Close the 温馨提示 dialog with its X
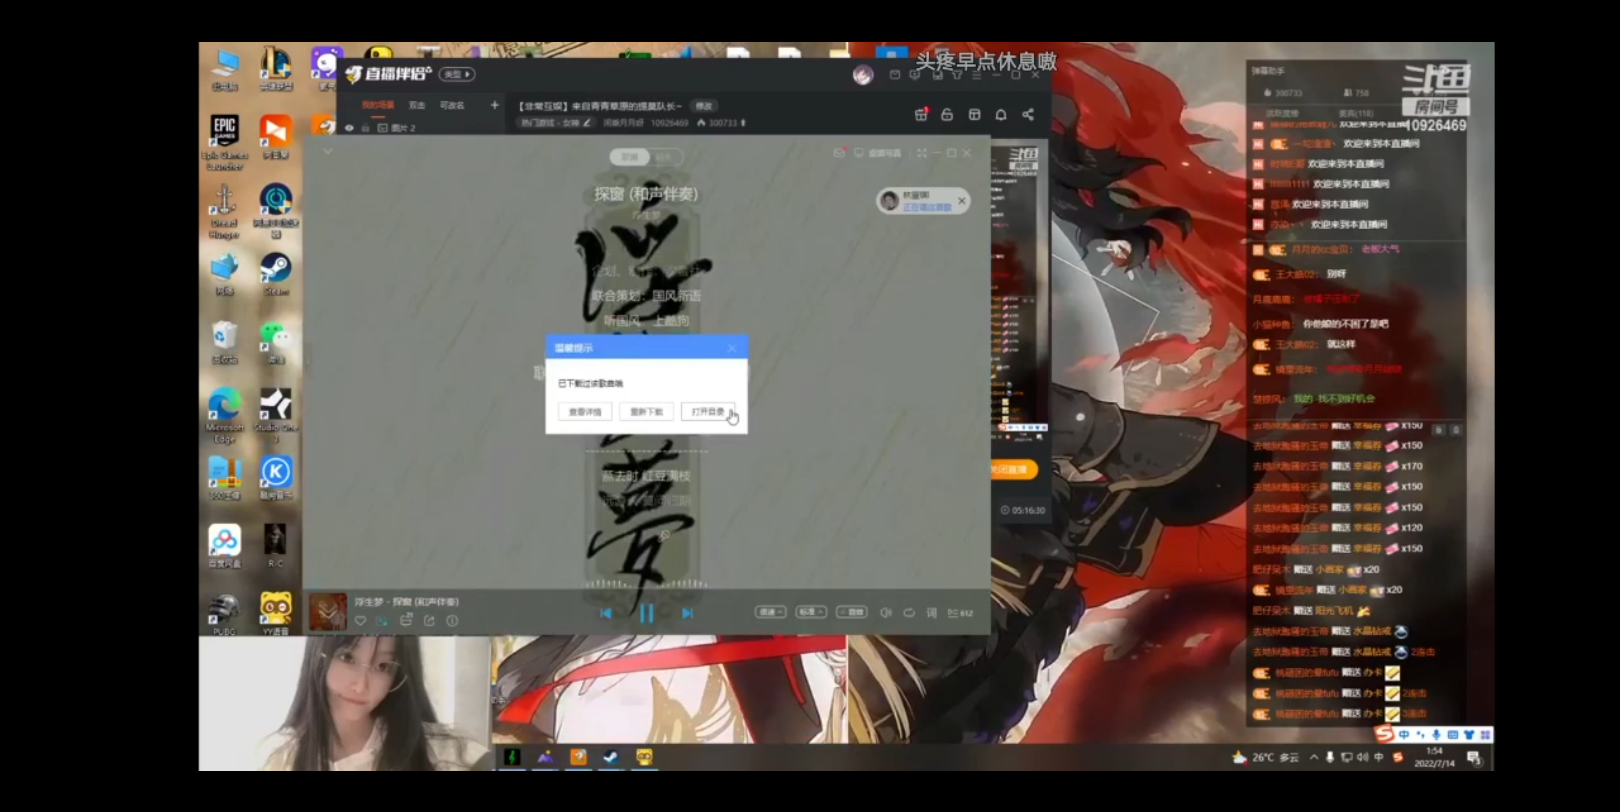 pyautogui.click(x=732, y=348)
